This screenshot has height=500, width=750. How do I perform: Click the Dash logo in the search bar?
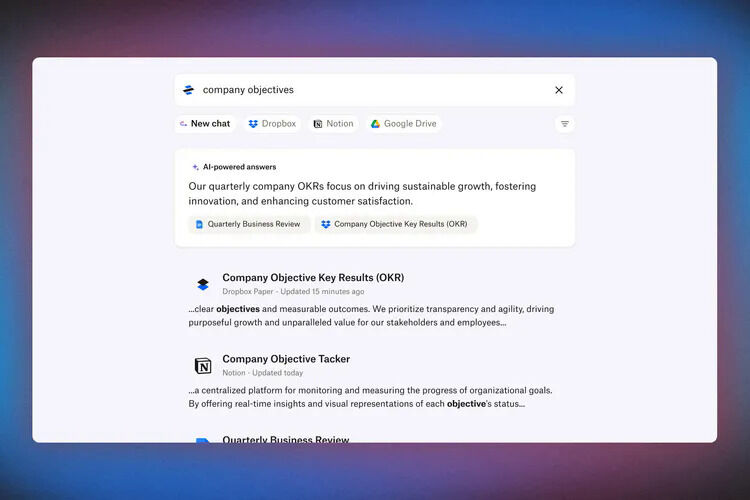[188, 90]
